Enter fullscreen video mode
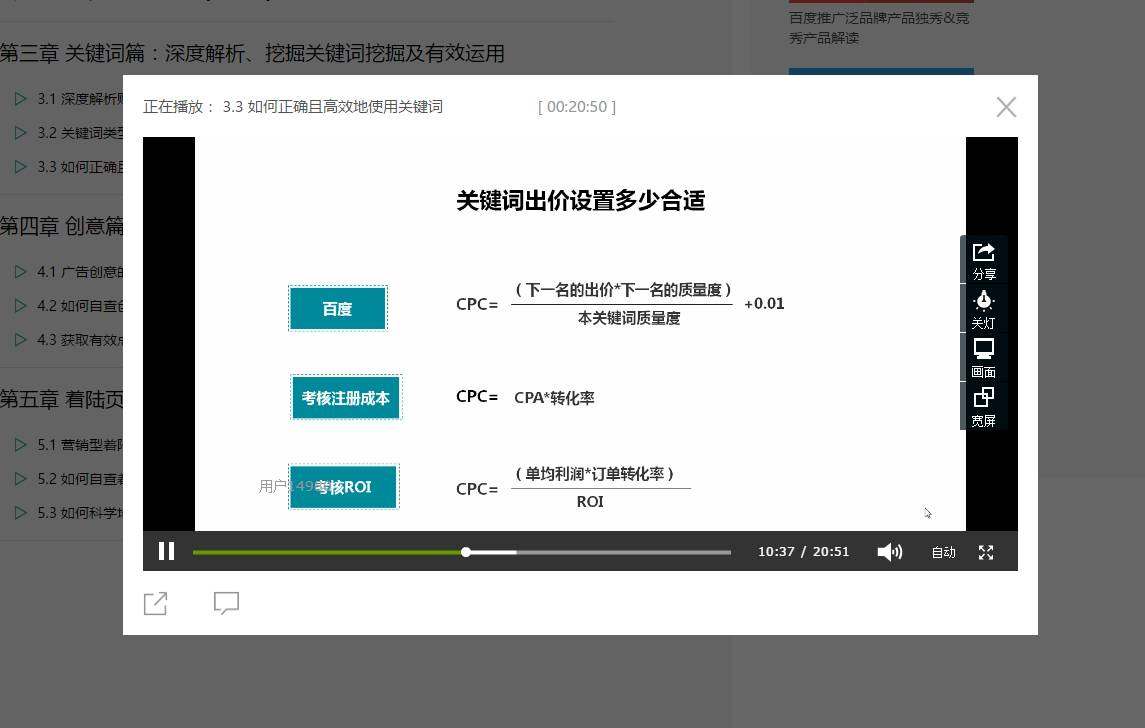The image size is (1145, 728). pos(986,552)
